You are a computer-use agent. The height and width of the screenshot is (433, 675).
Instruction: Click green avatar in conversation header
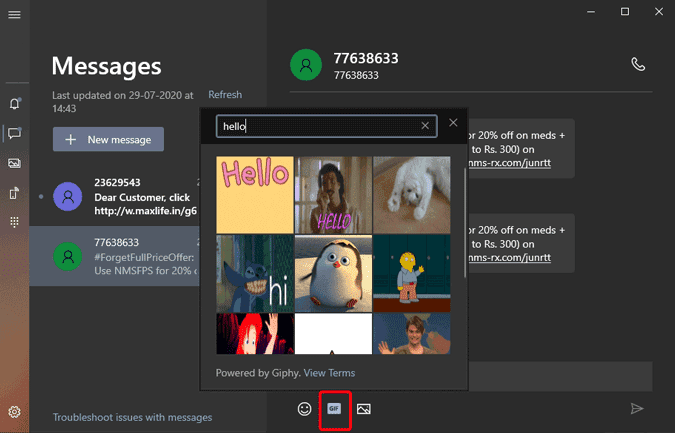pos(306,65)
